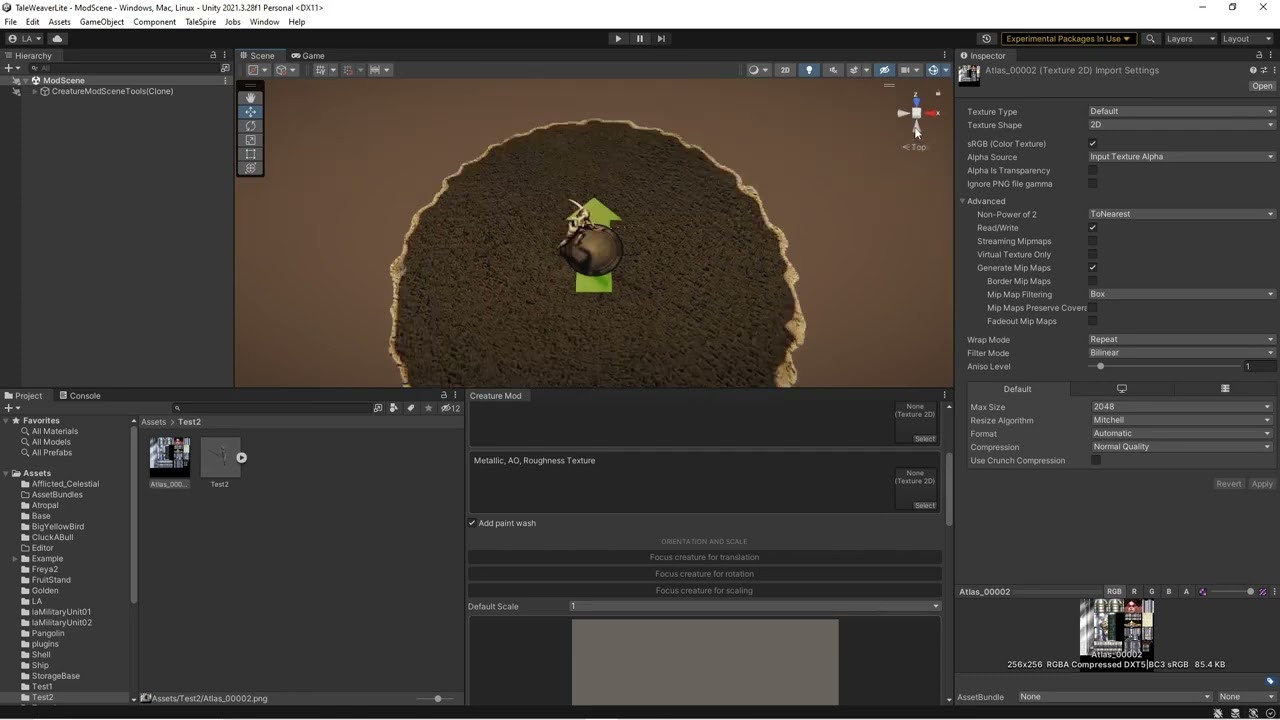Click Search by Label icon in Project

410,408
